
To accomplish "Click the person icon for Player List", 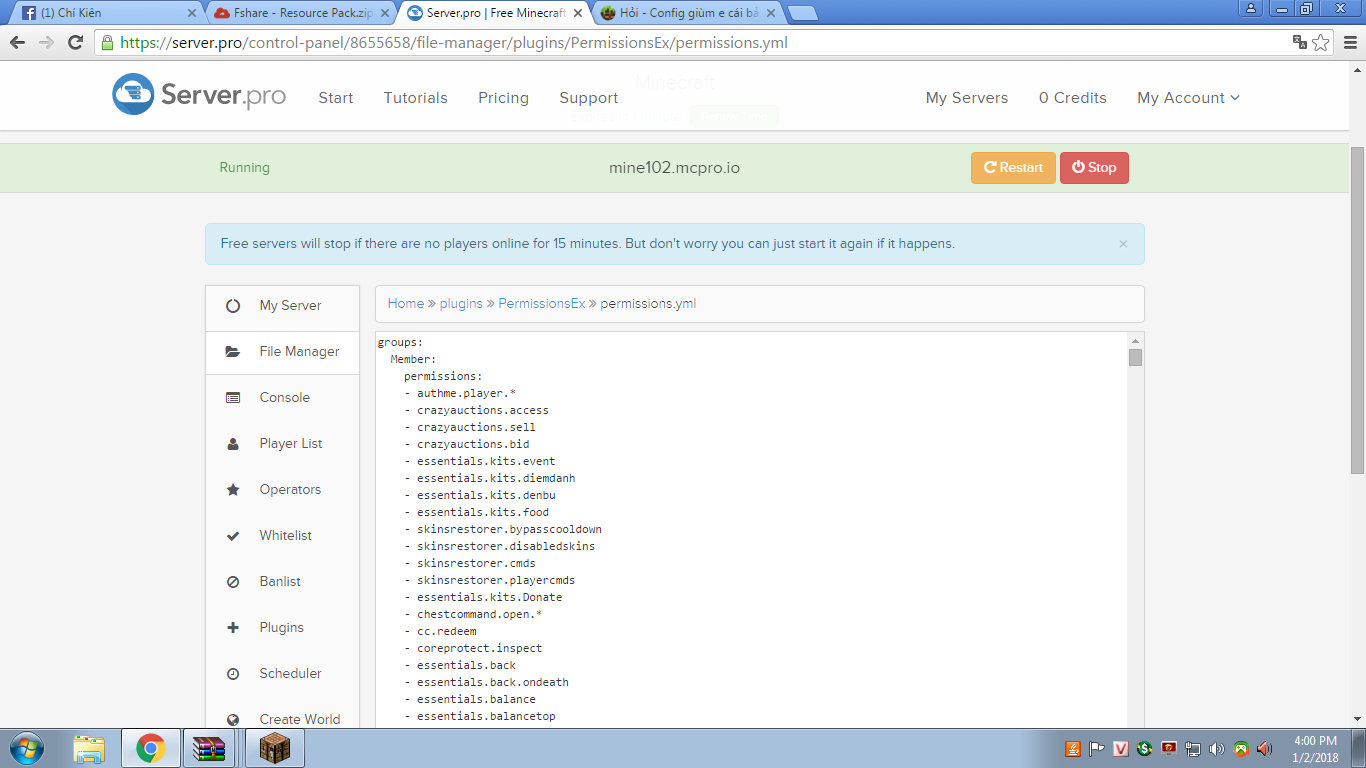I will [x=233, y=444].
